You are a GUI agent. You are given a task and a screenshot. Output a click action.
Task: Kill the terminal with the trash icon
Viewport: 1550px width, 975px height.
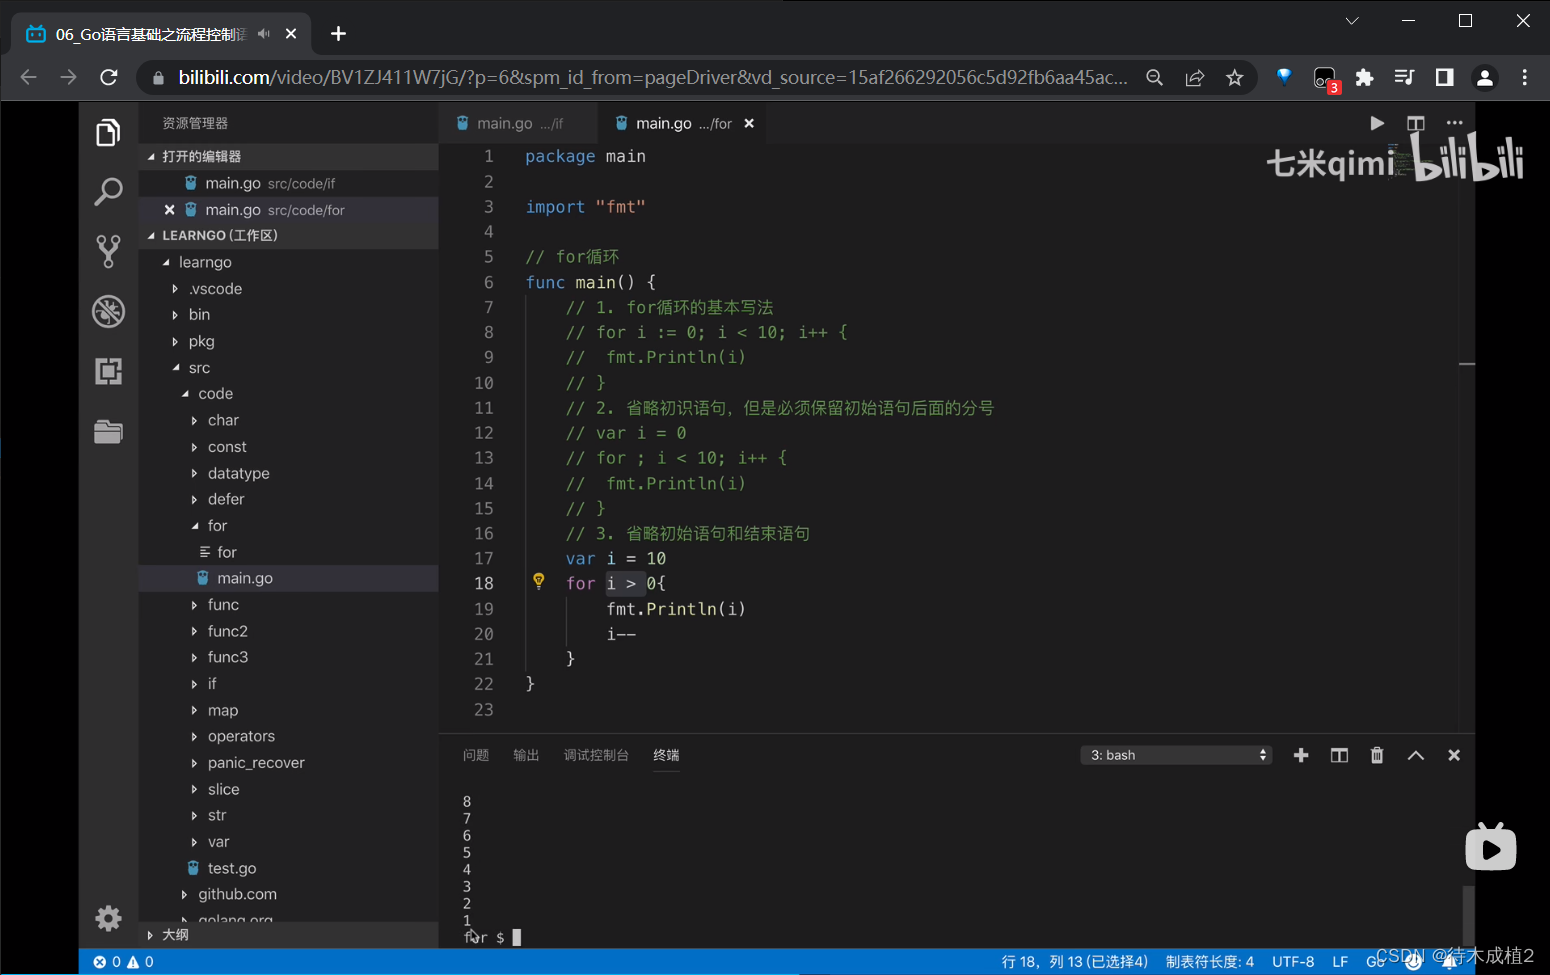click(1377, 755)
